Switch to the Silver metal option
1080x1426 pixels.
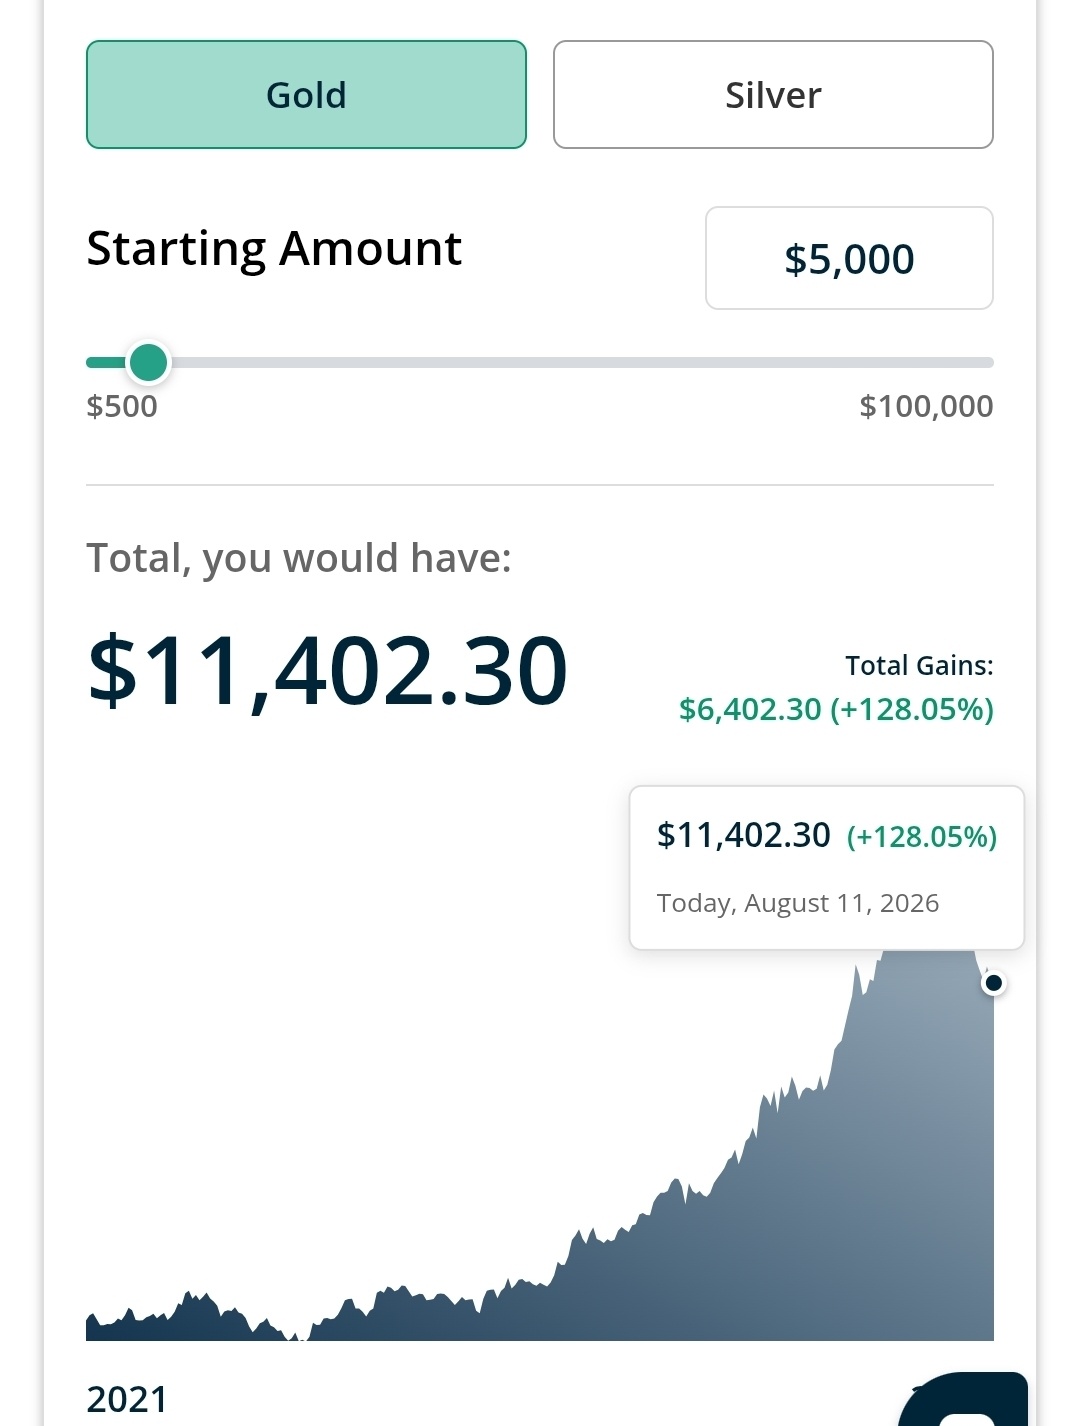pyautogui.click(x=773, y=95)
